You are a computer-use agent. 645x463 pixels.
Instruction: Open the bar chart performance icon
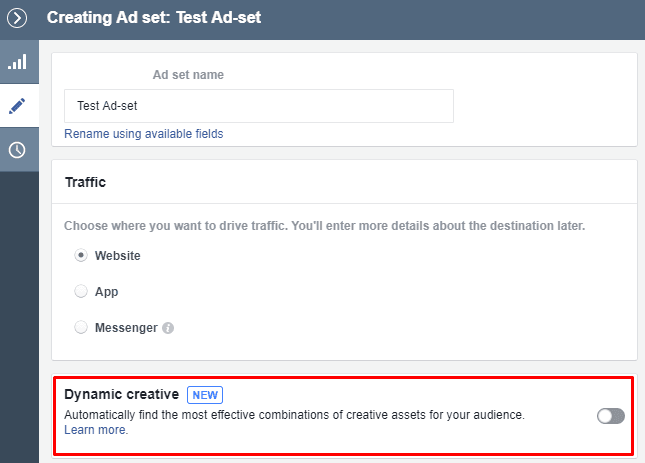pos(17,62)
